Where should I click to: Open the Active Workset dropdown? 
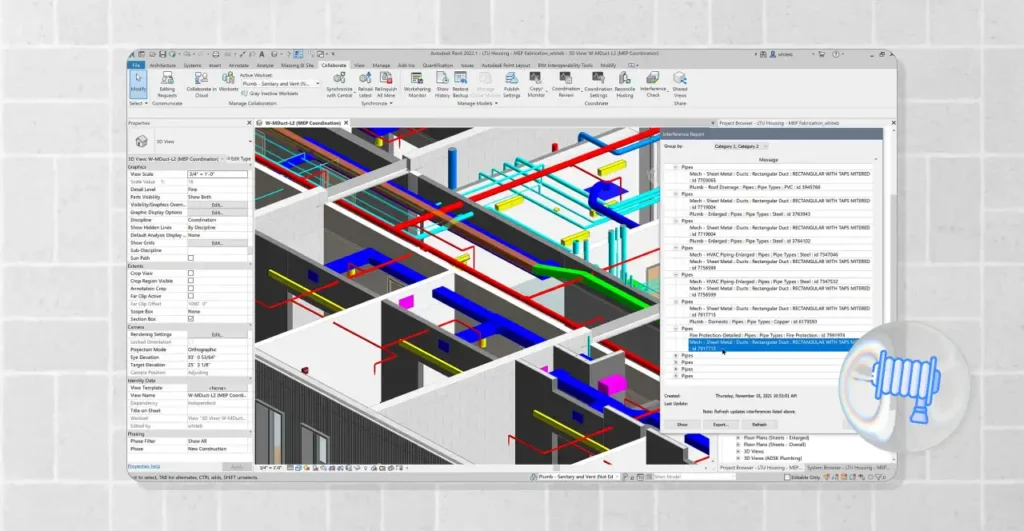click(x=281, y=84)
